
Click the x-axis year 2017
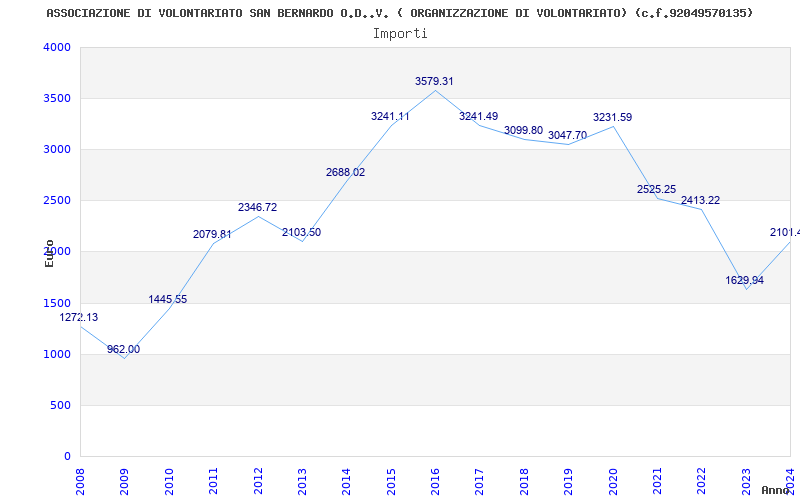pyautogui.click(x=480, y=482)
